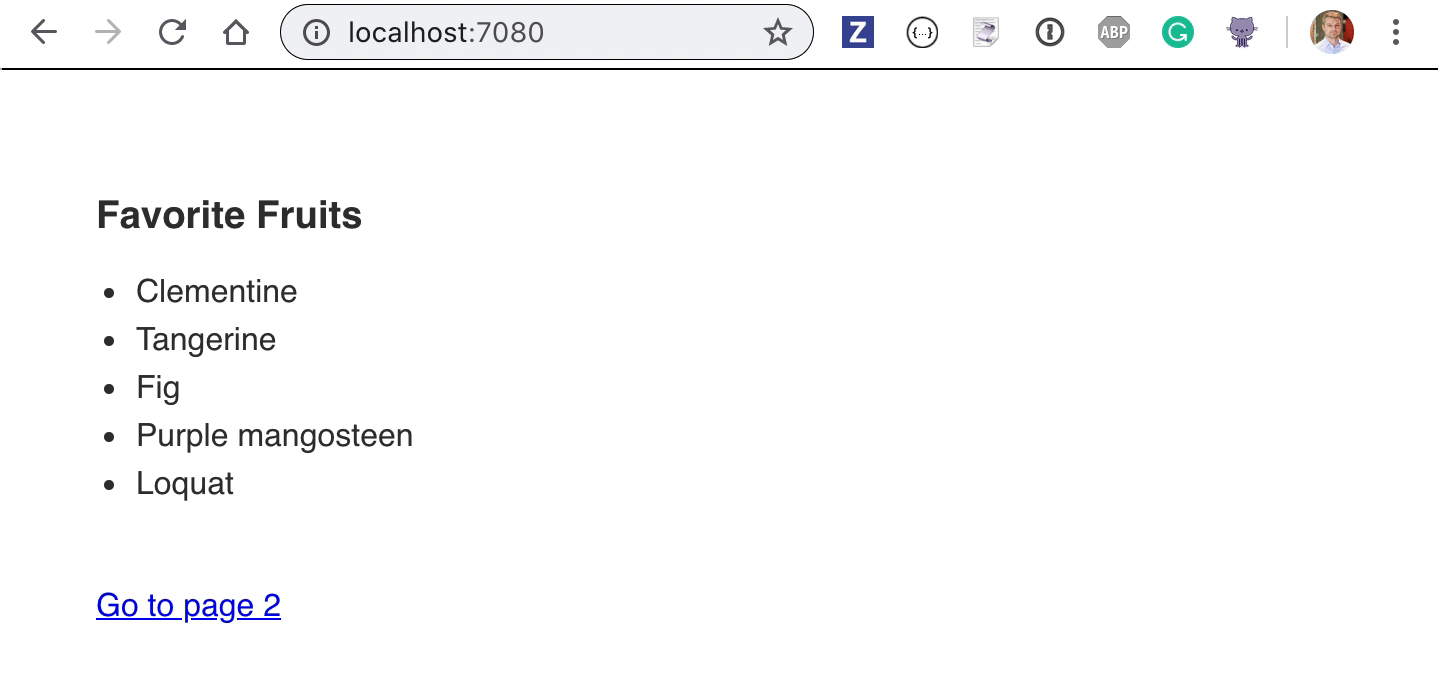Open the Chrome profile avatar

pos(1332,32)
